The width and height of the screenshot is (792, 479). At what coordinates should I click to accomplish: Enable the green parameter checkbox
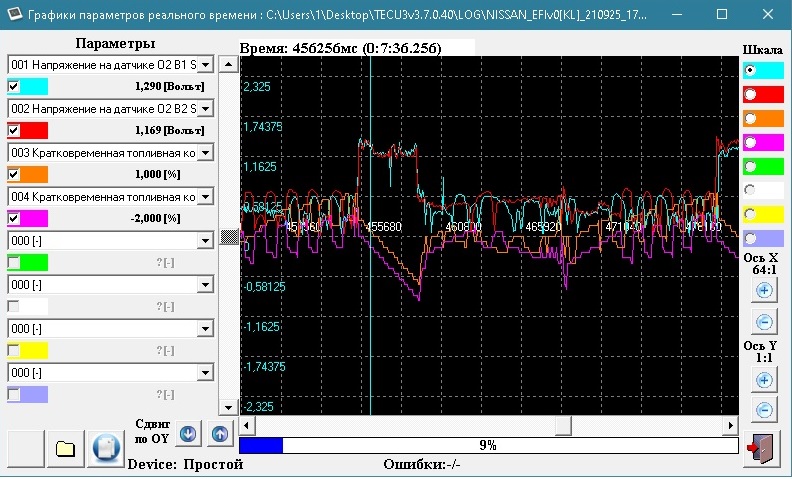14,263
